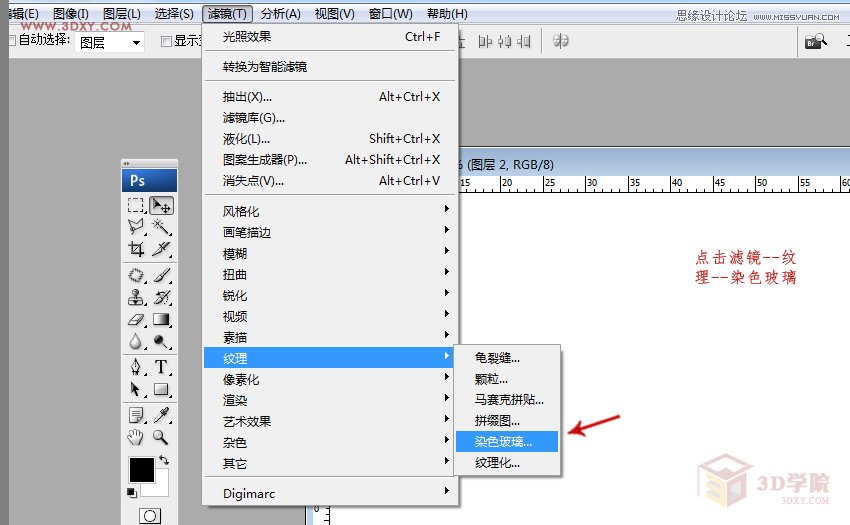Select the Pen tool
The image size is (850, 525).
click(x=136, y=367)
